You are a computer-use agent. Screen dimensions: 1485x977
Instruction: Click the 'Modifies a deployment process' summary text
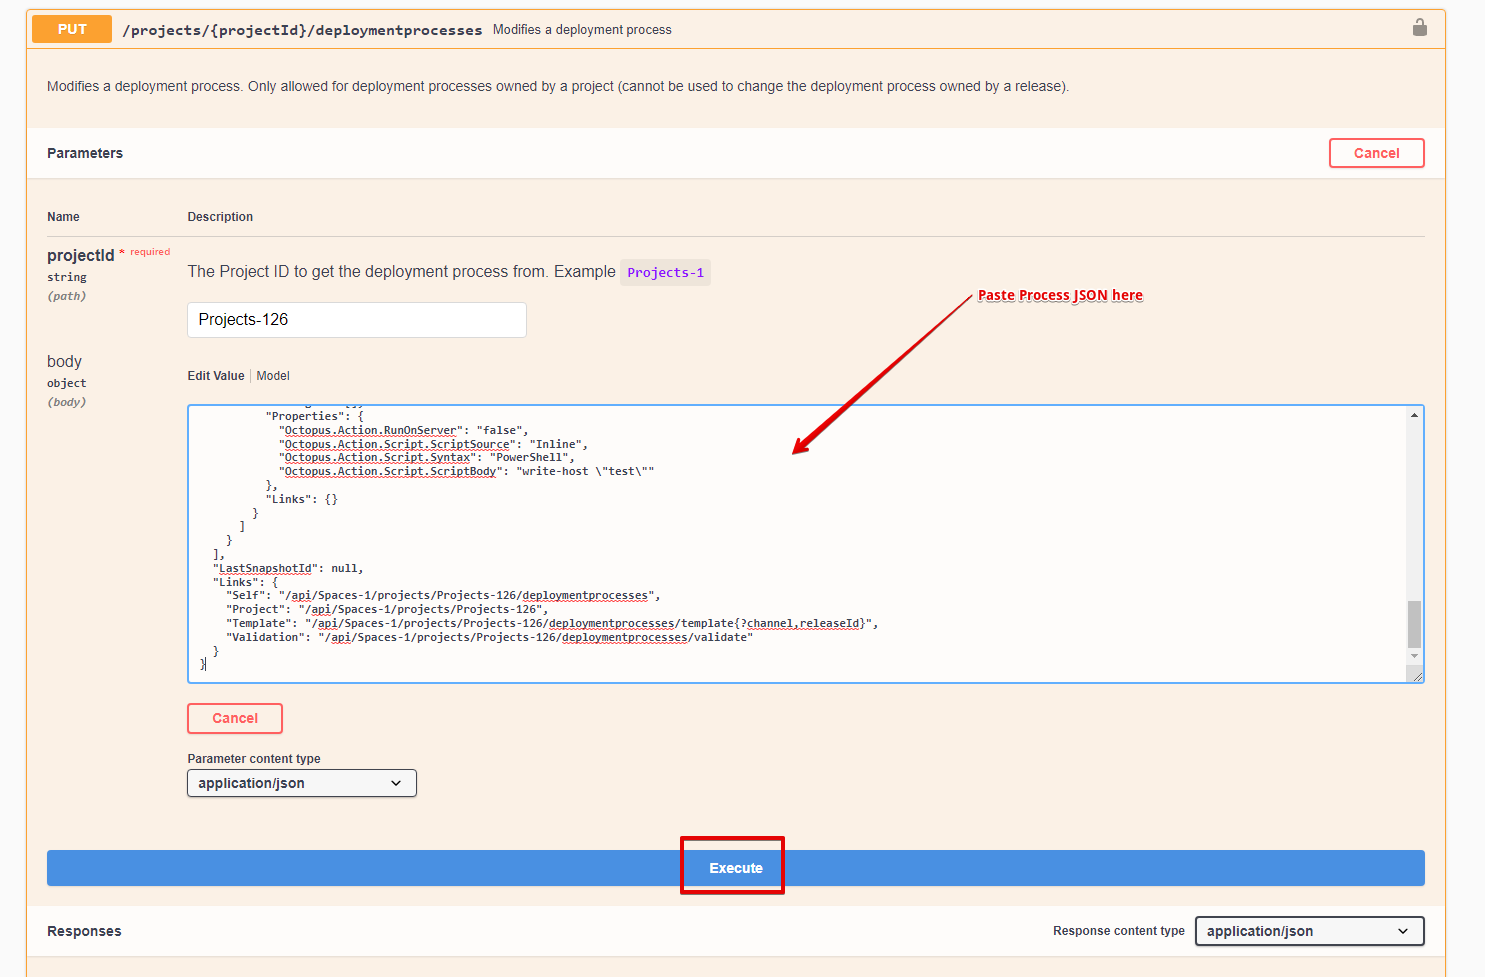pos(582,29)
